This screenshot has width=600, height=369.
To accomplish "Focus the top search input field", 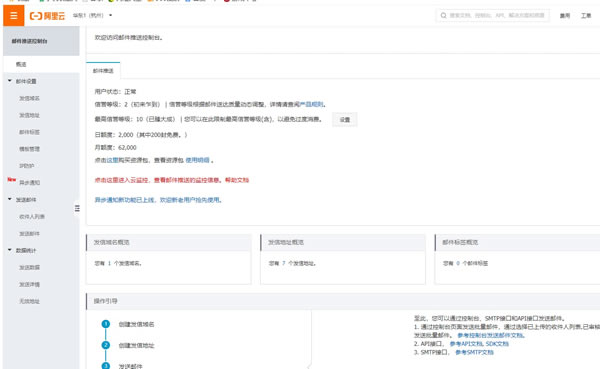I will (492, 16).
